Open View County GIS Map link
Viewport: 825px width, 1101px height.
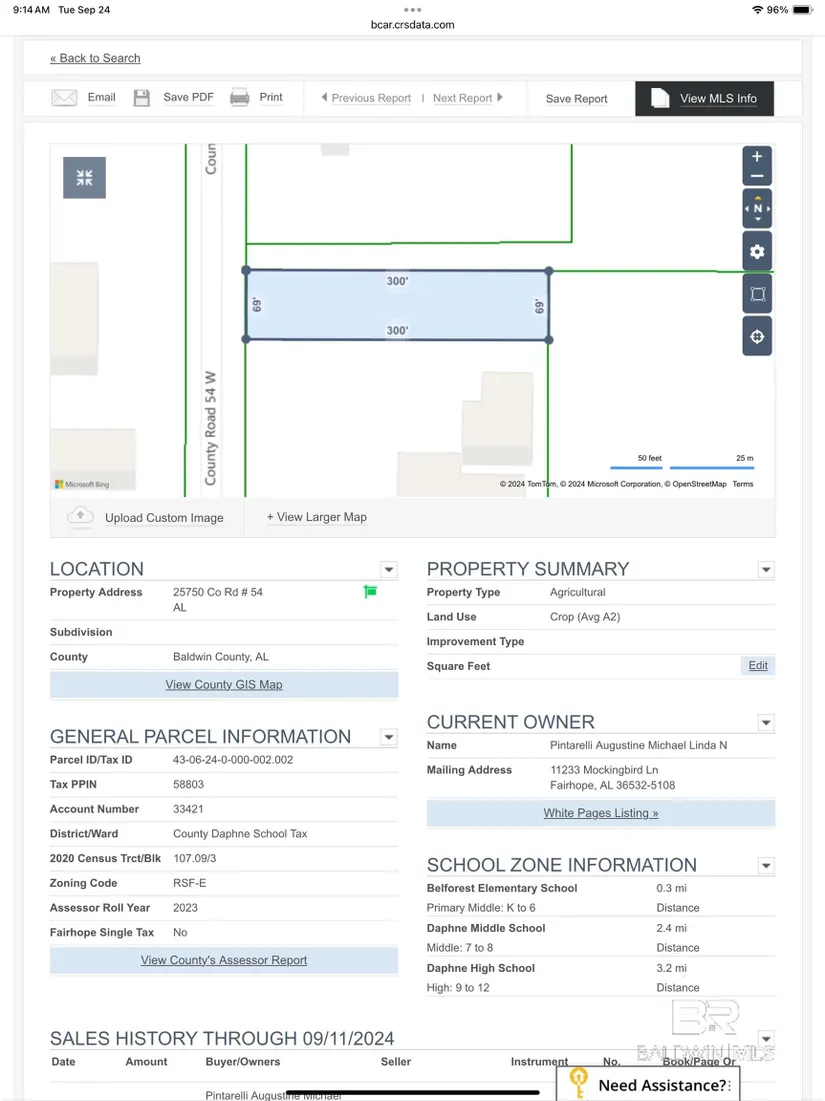224,685
